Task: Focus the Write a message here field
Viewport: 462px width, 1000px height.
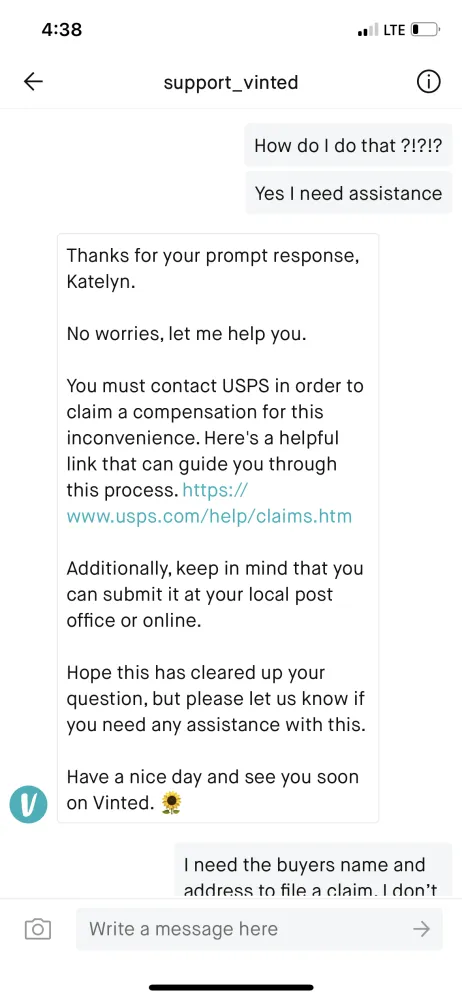Action: (259, 929)
